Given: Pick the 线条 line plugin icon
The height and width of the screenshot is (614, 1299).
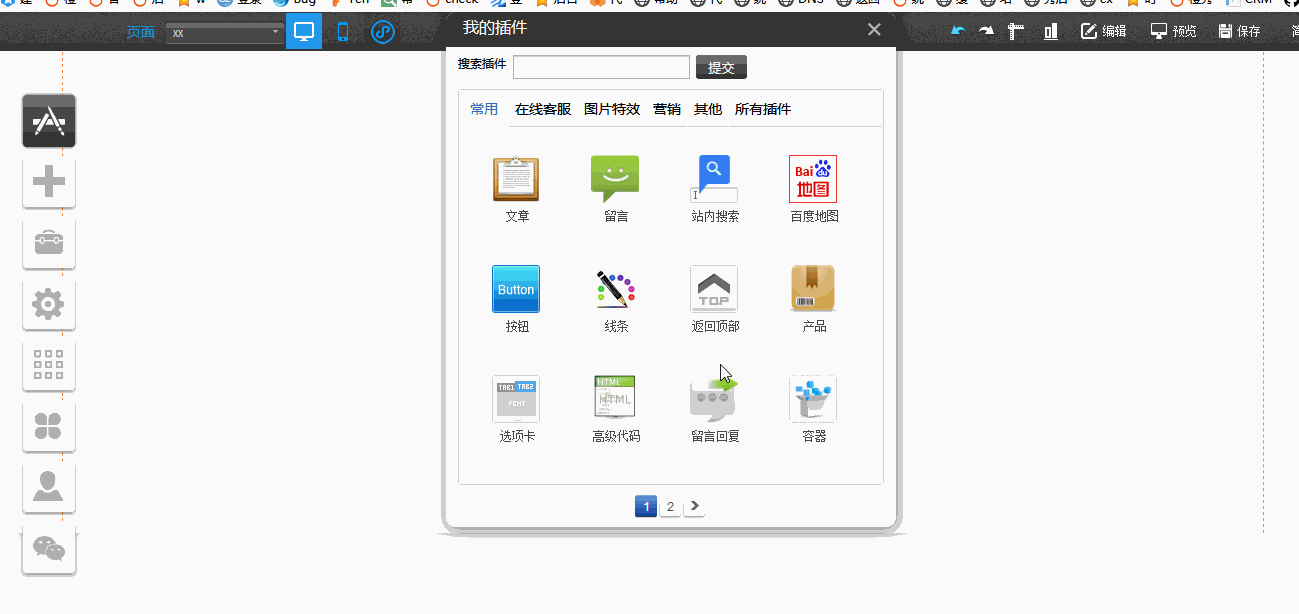Looking at the screenshot, I should point(615,289).
